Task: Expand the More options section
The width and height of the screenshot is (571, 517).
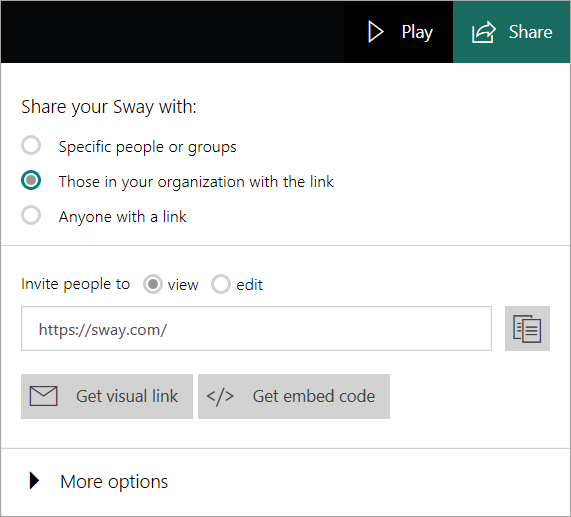Action: (98, 481)
